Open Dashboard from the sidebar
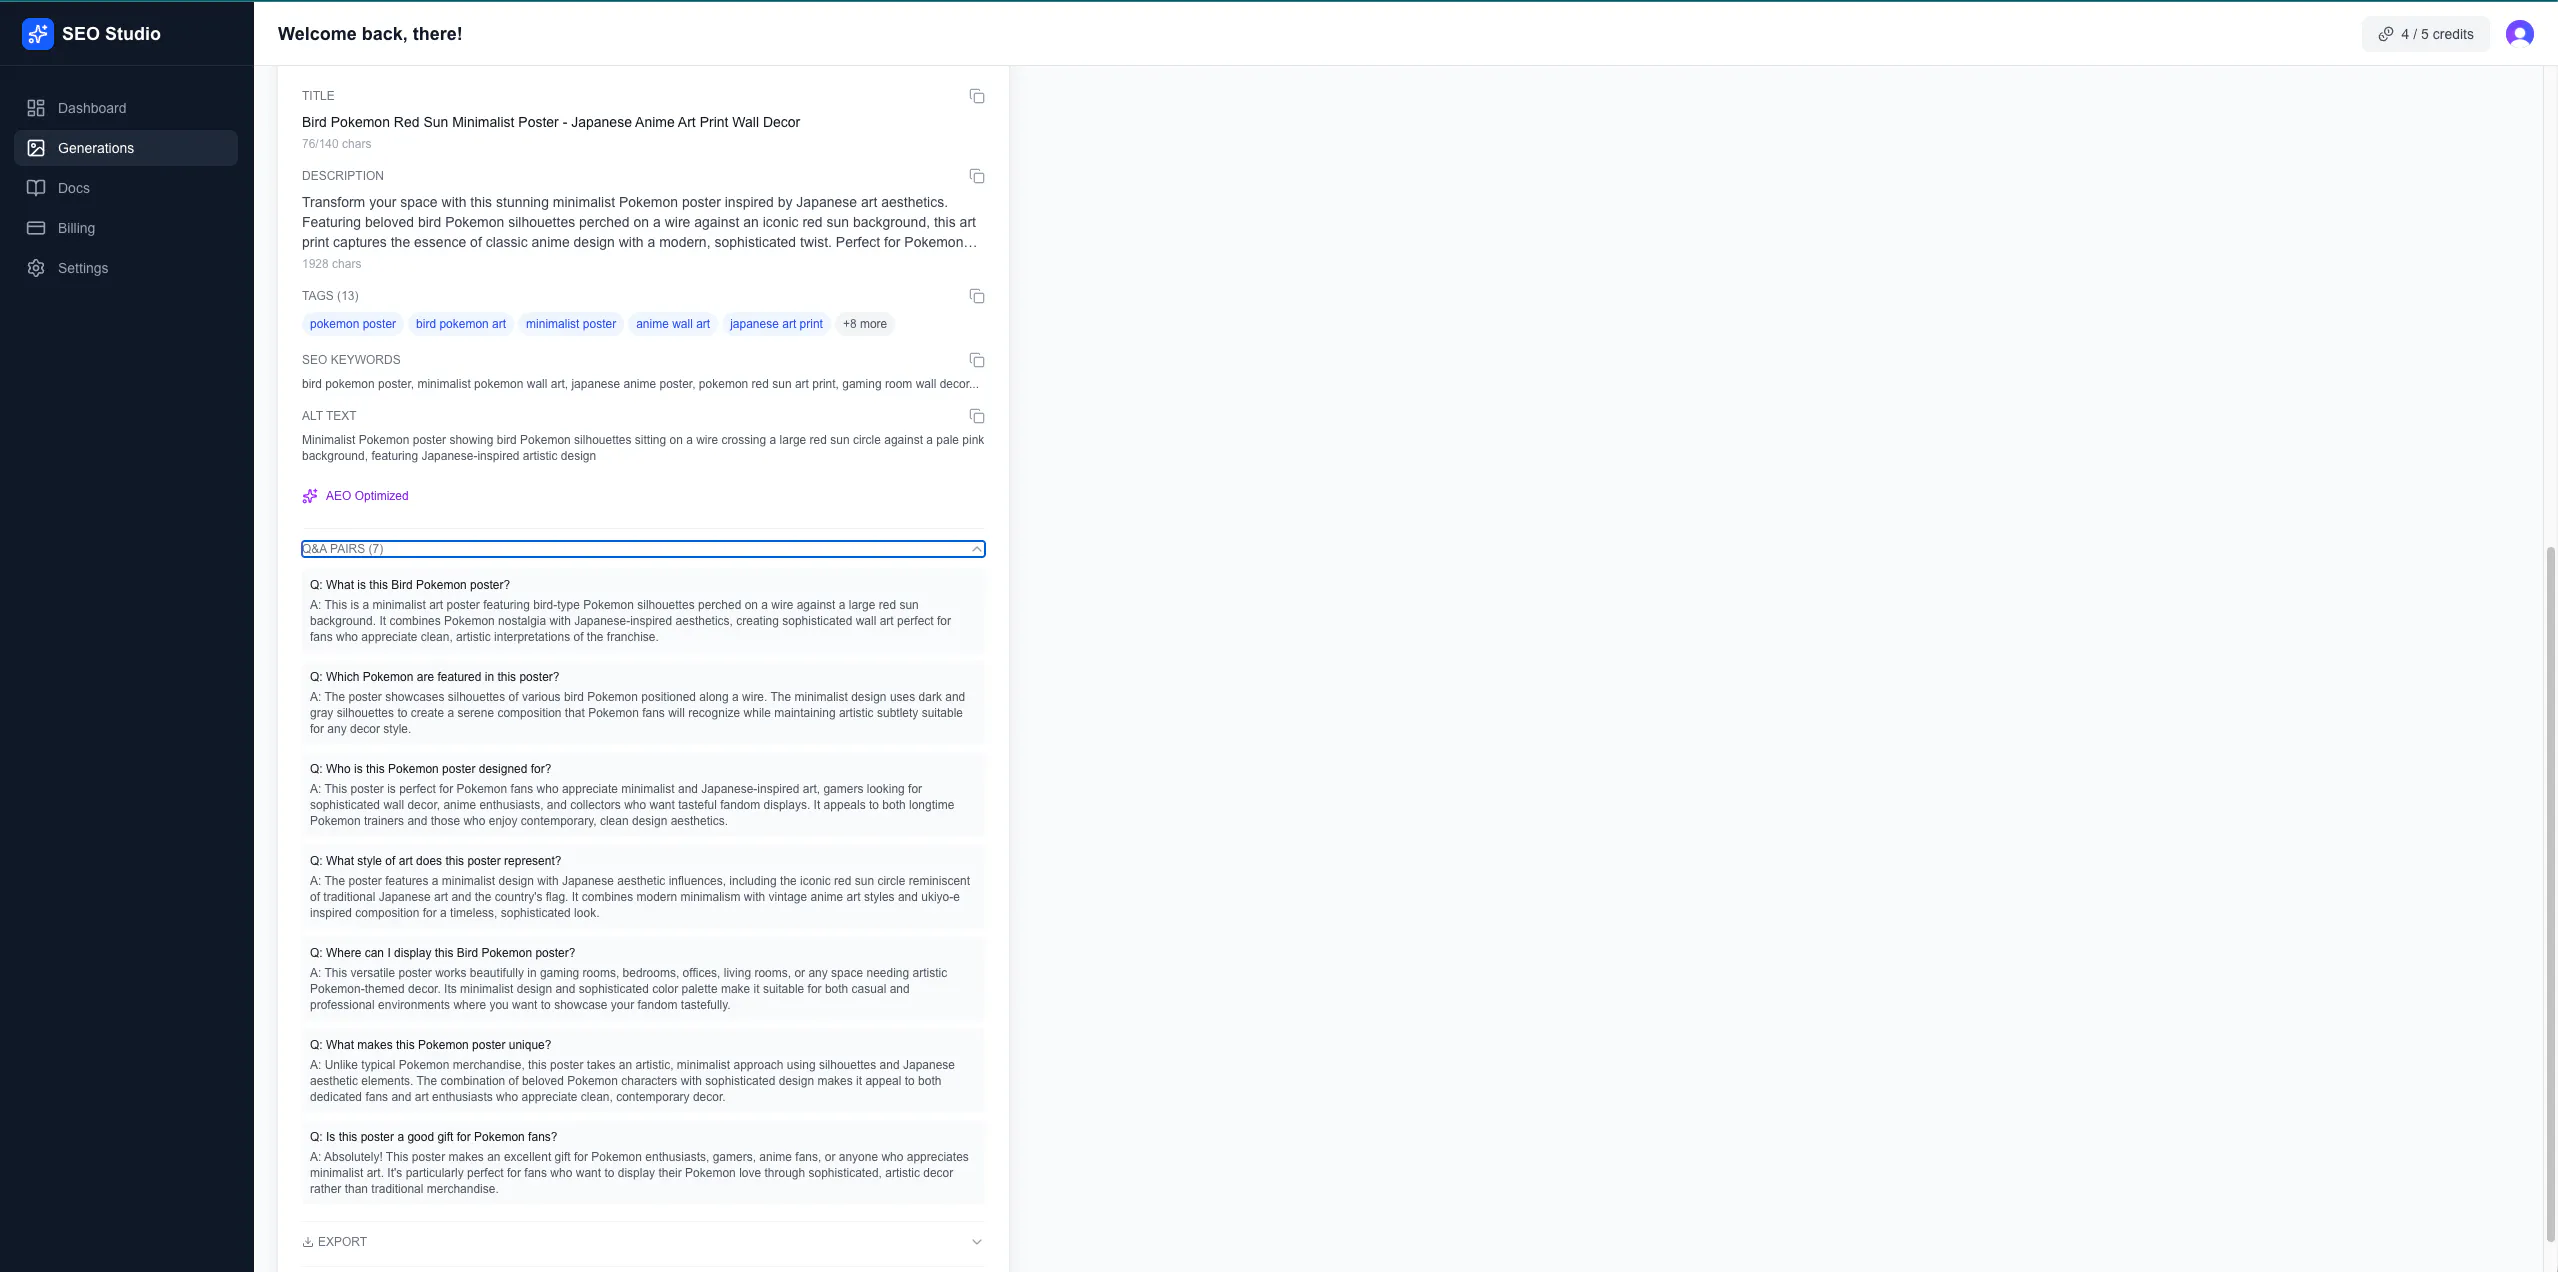This screenshot has height=1272, width=2558. pyautogui.click(x=126, y=108)
